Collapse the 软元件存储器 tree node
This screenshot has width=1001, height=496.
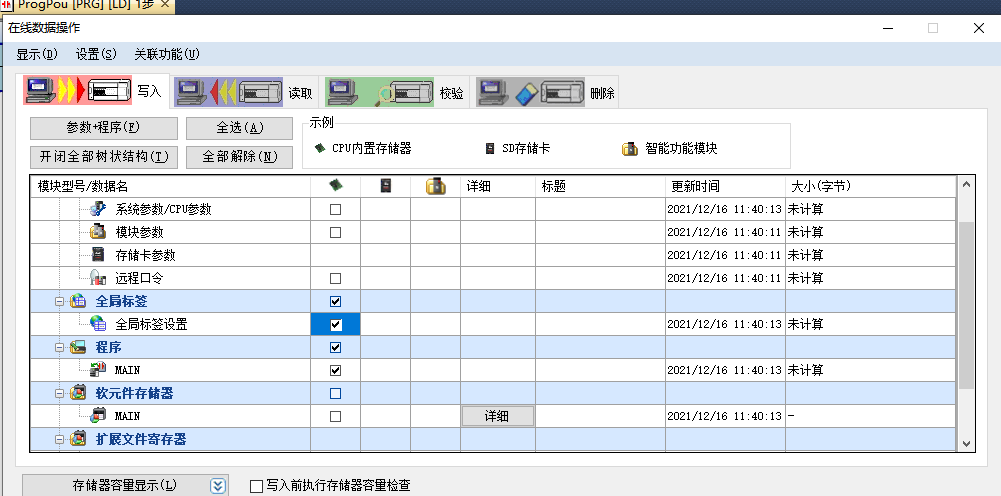(59, 393)
